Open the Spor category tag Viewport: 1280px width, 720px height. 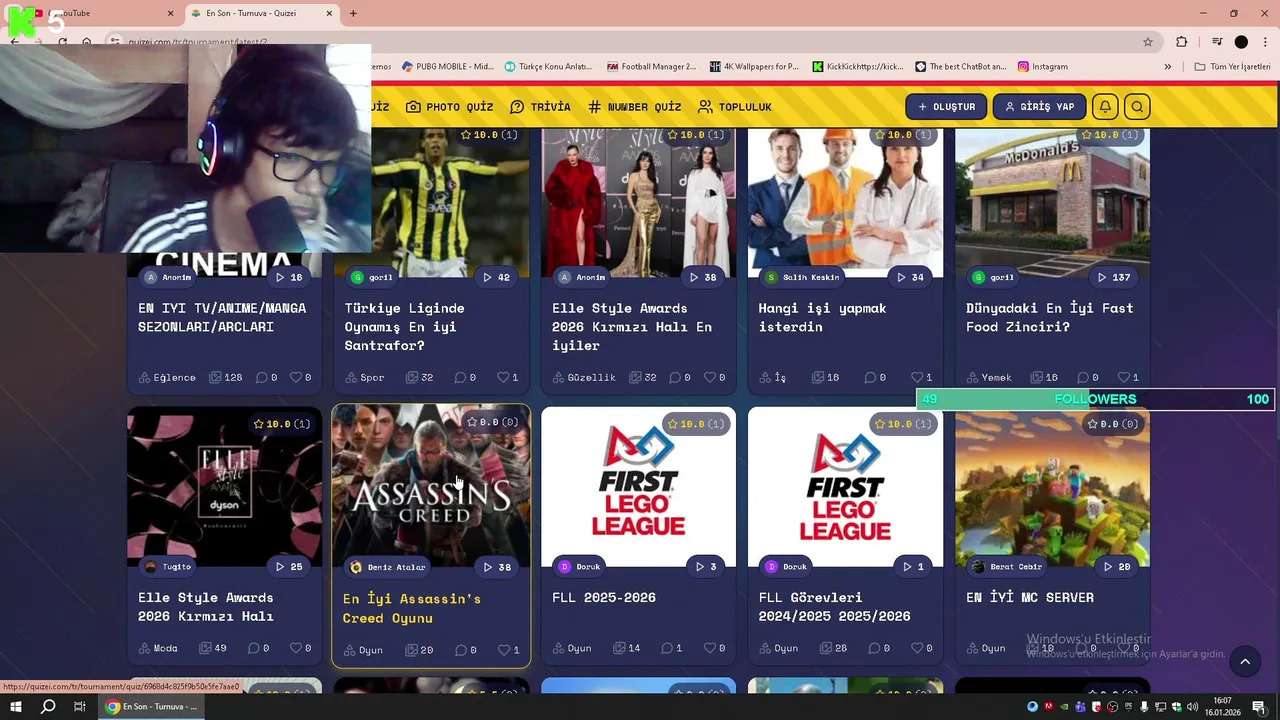pyautogui.click(x=364, y=377)
